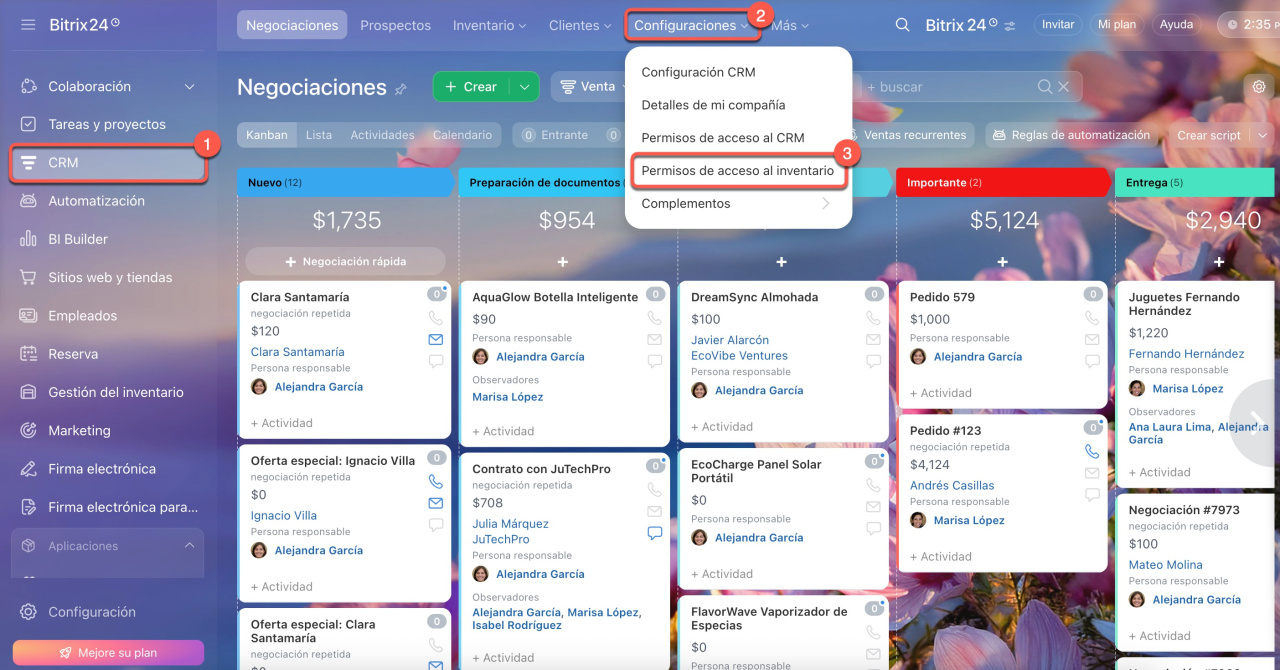Image resolution: width=1280 pixels, height=670 pixels.
Task: Click the Entrante counter filter
Action: [x=556, y=135]
